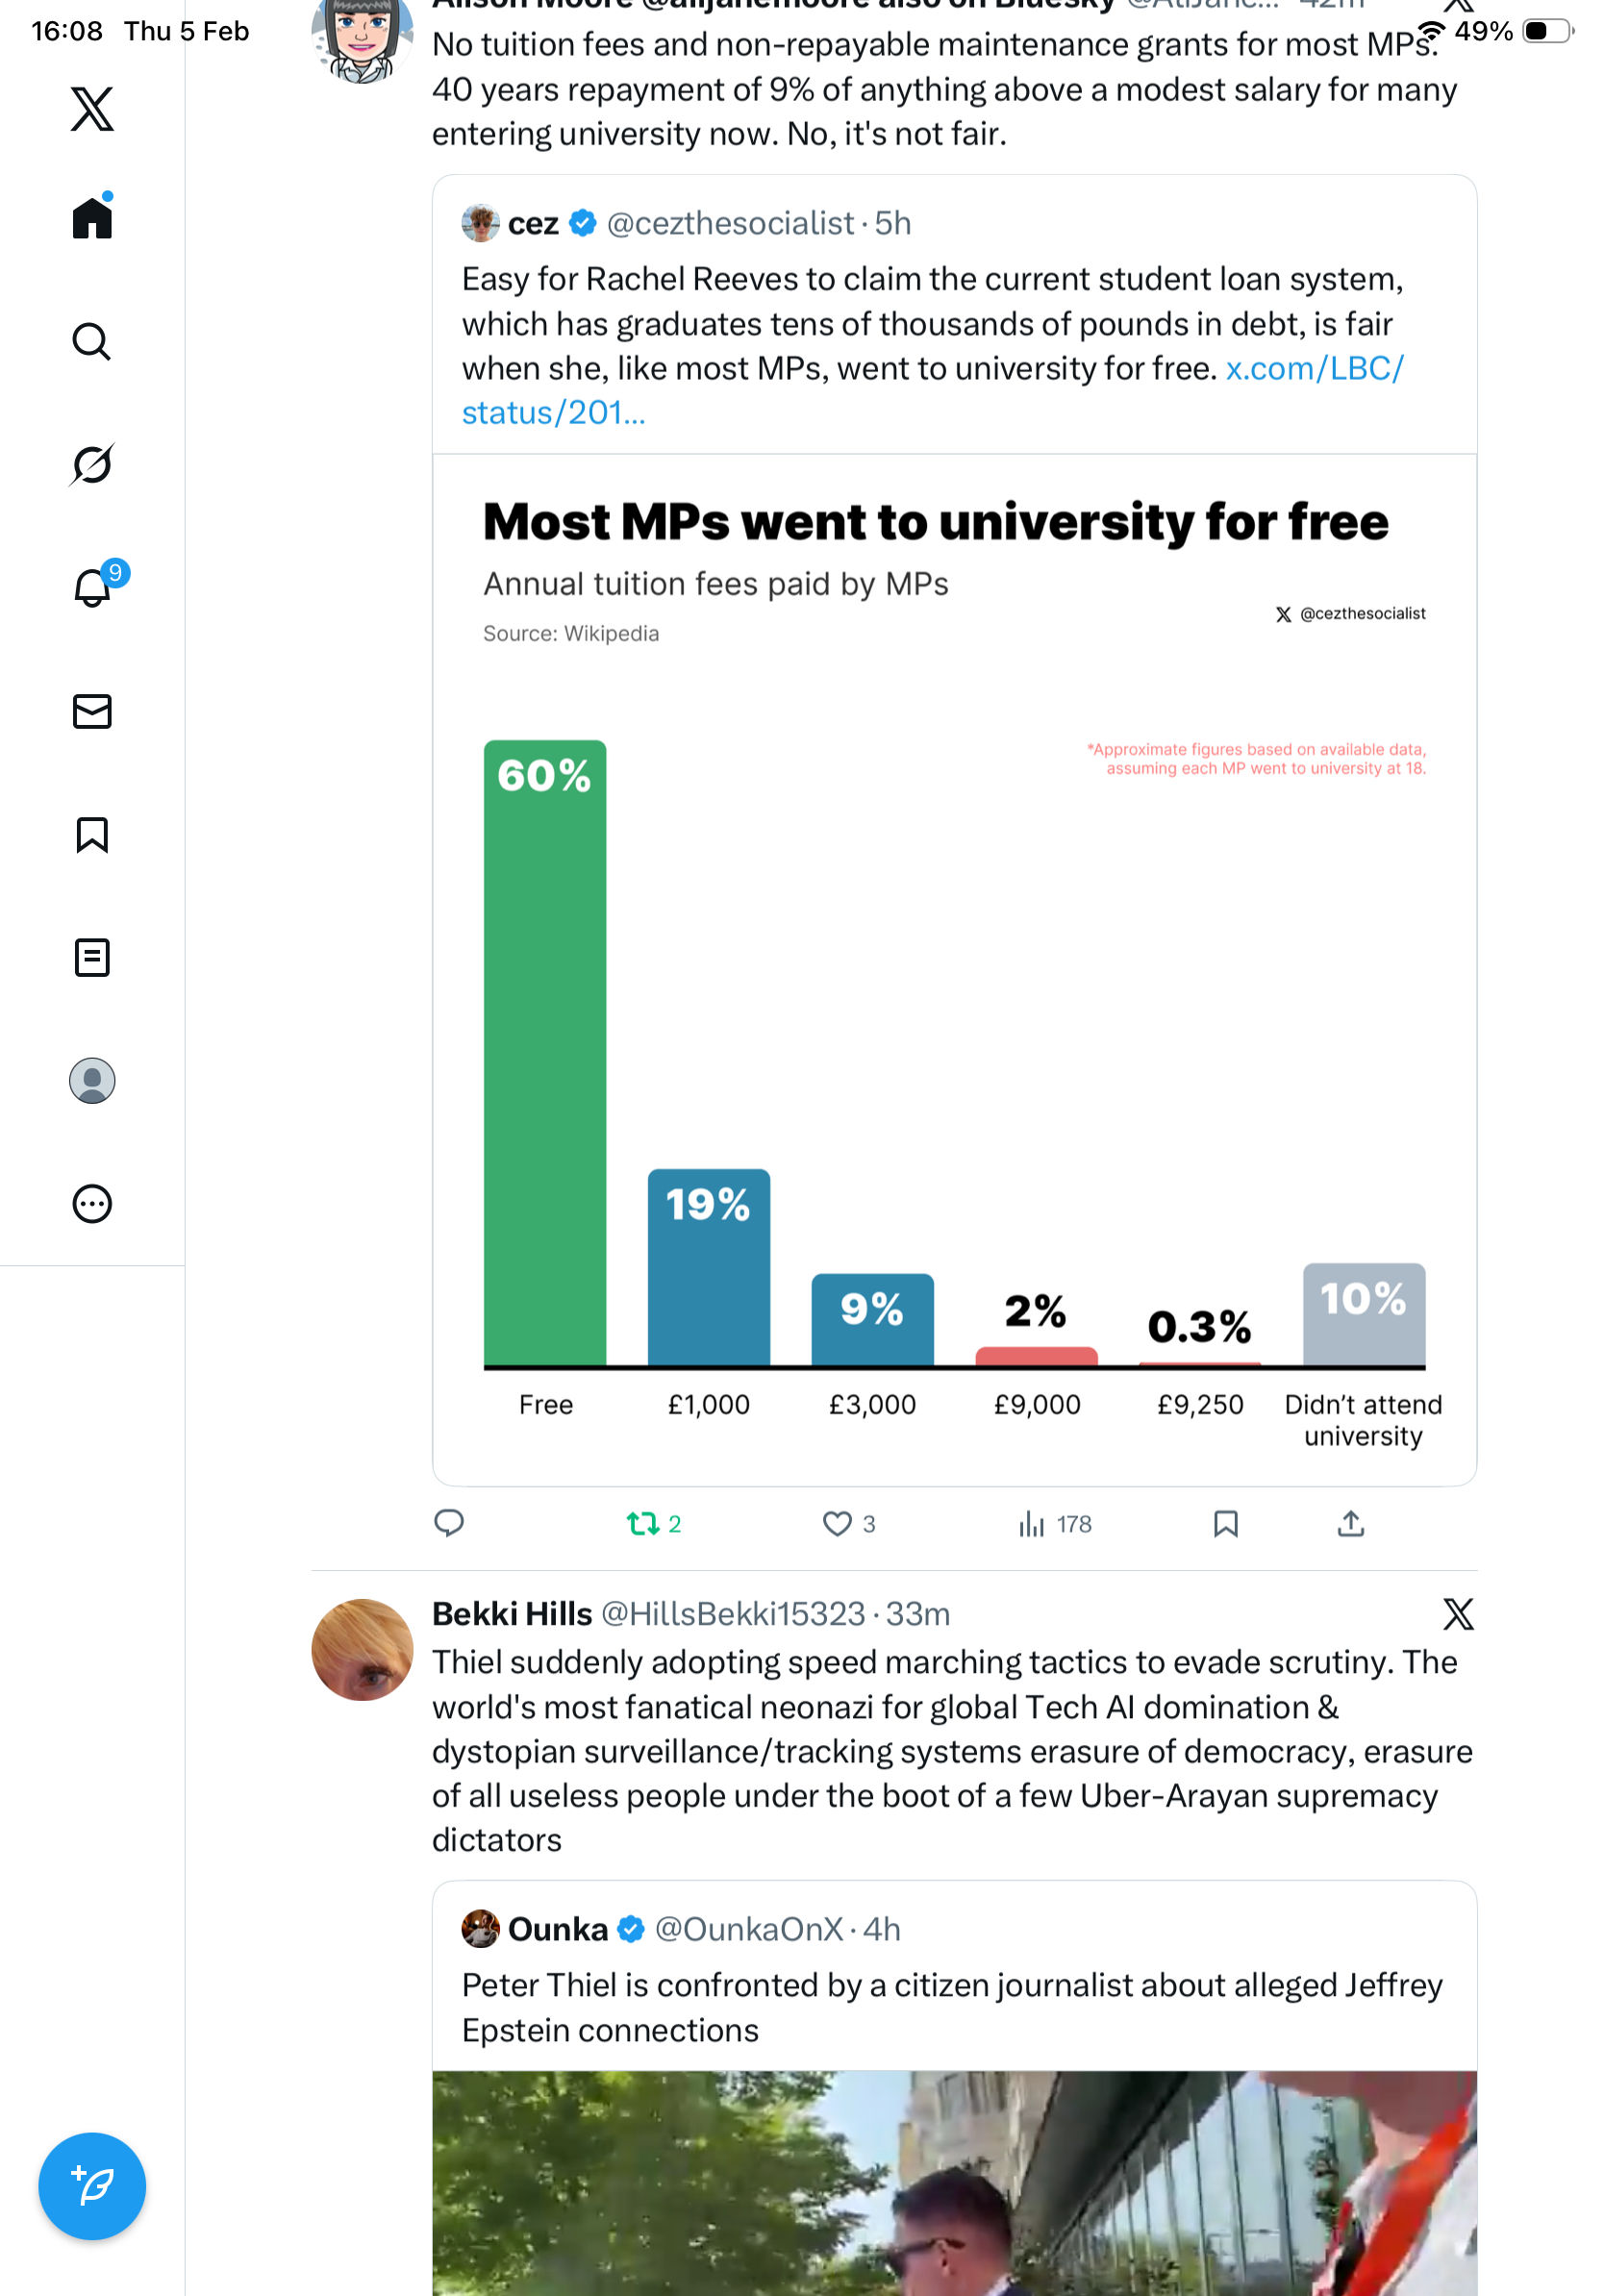Open Grok assistant icon in sidebar
The width and height of the screenshot is (1604, 2296).
click(x=92, y=464)
